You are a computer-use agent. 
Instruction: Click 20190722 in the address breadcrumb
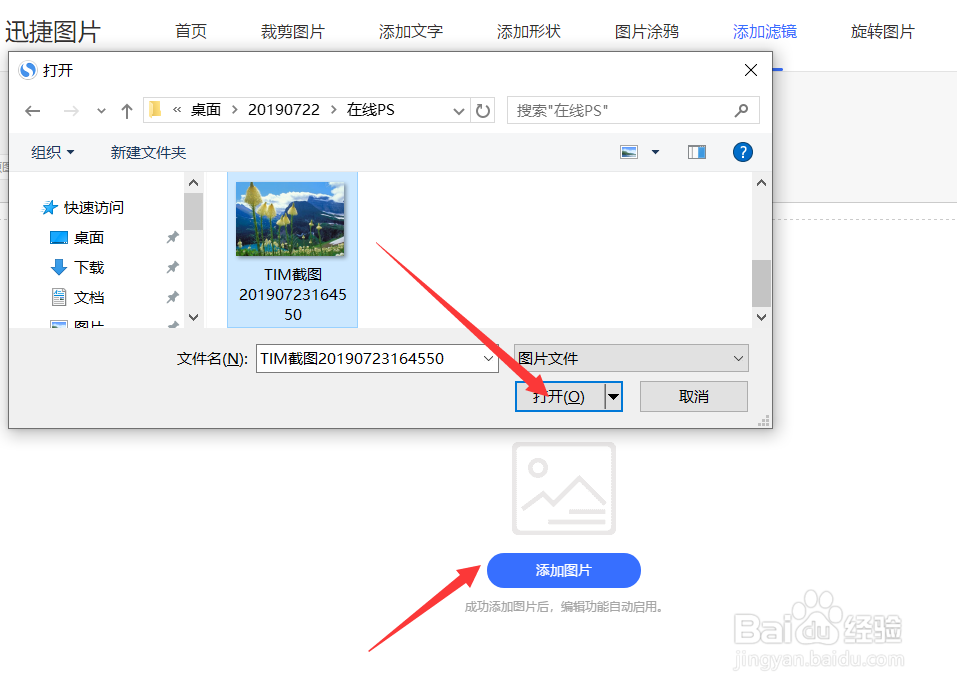point(284,110)
